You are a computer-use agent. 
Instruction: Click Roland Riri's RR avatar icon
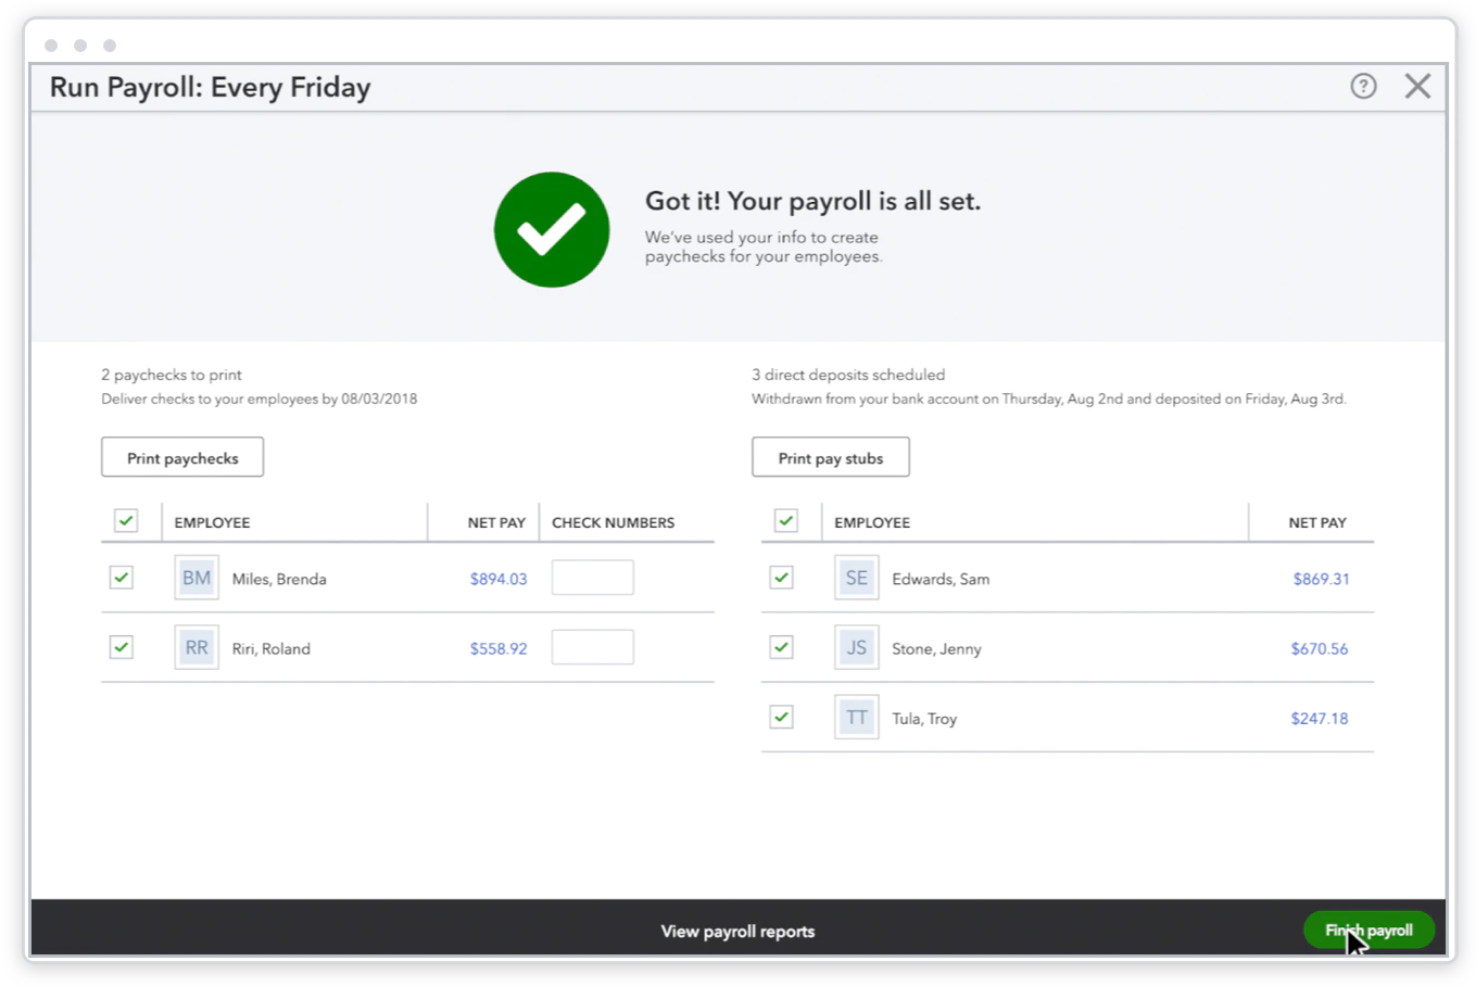tap(196, 648)
